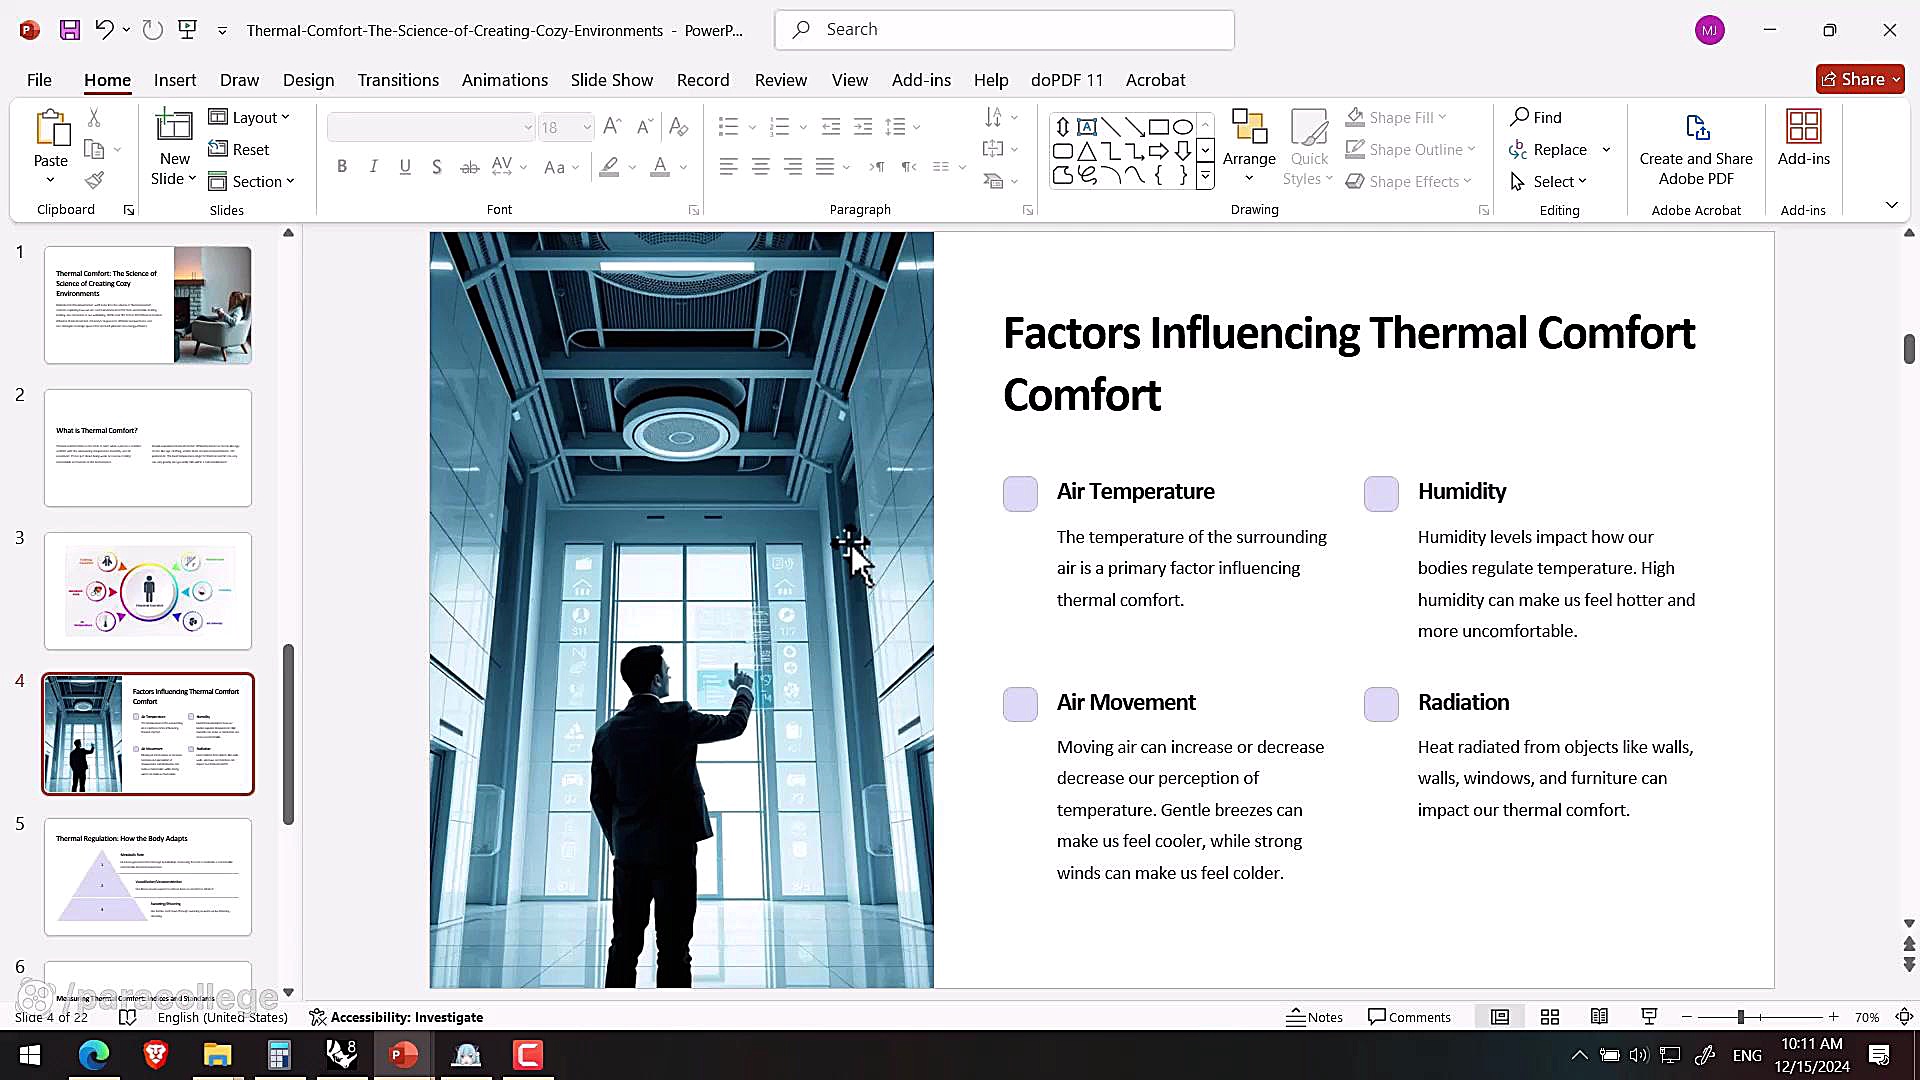Click the Bullets list icon
Screen dimensions: 1920x1080
point(728,127)
